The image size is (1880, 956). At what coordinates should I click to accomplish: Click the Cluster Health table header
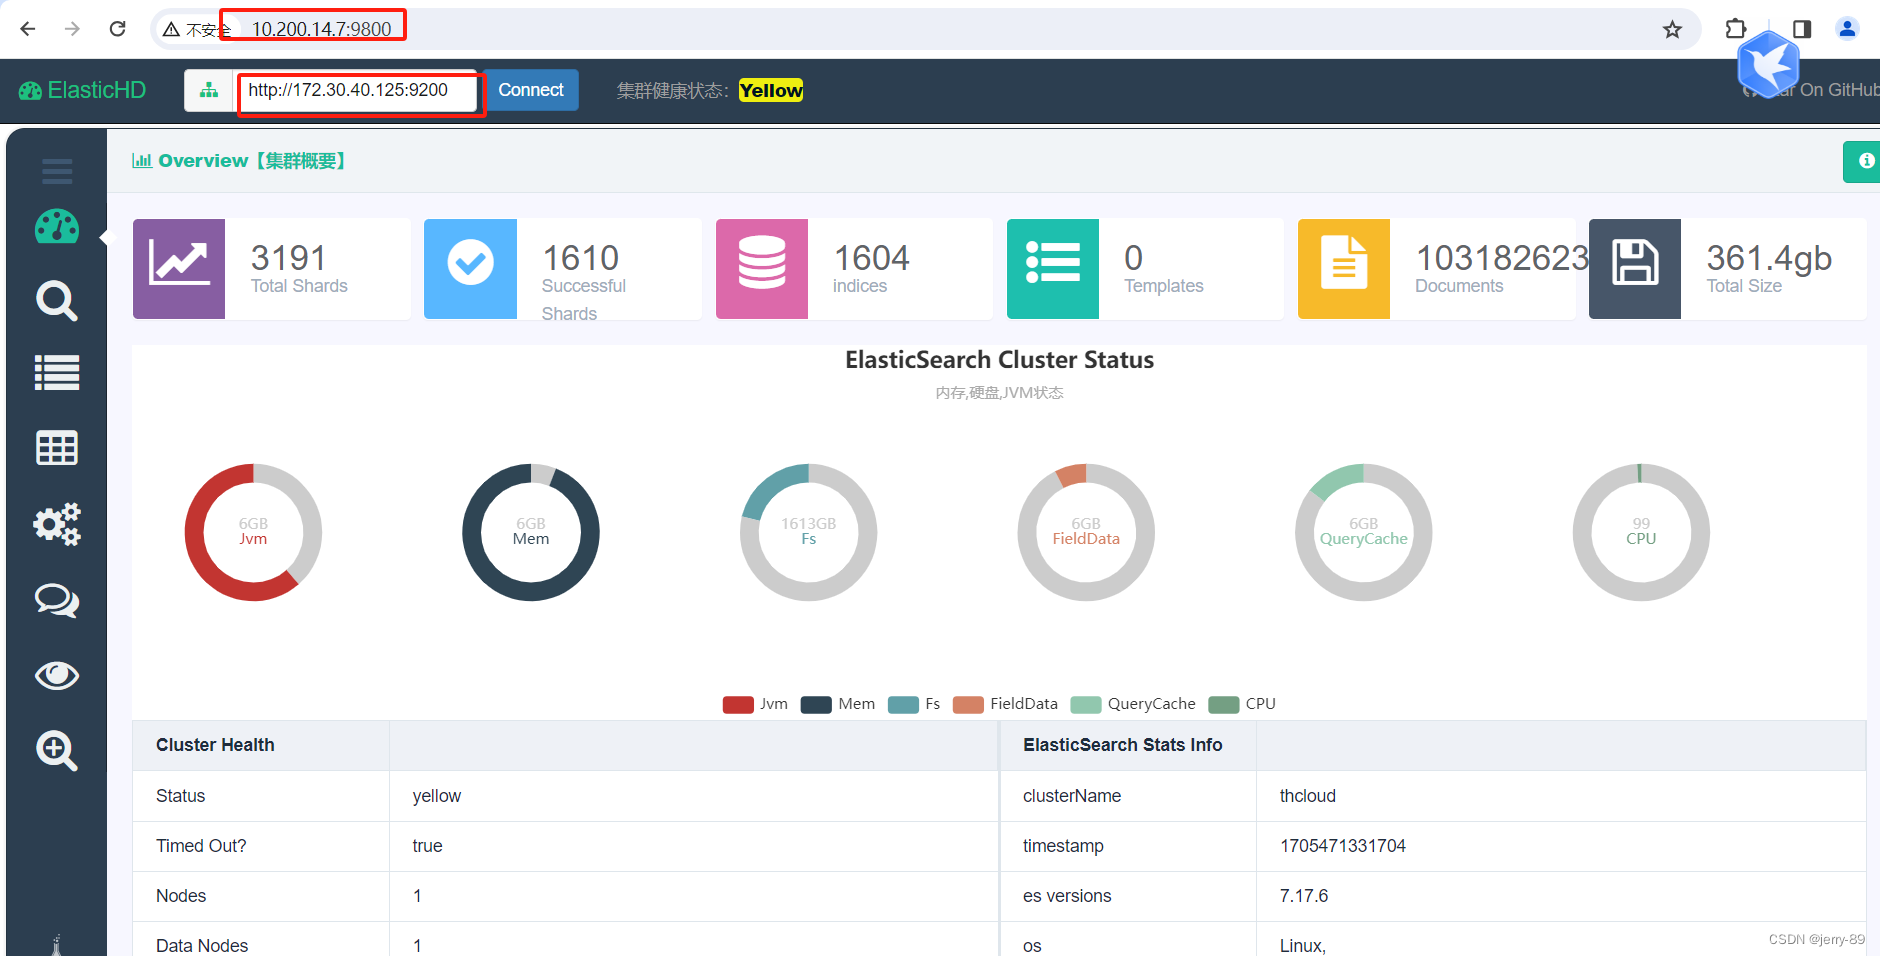(x=215, y=745)
